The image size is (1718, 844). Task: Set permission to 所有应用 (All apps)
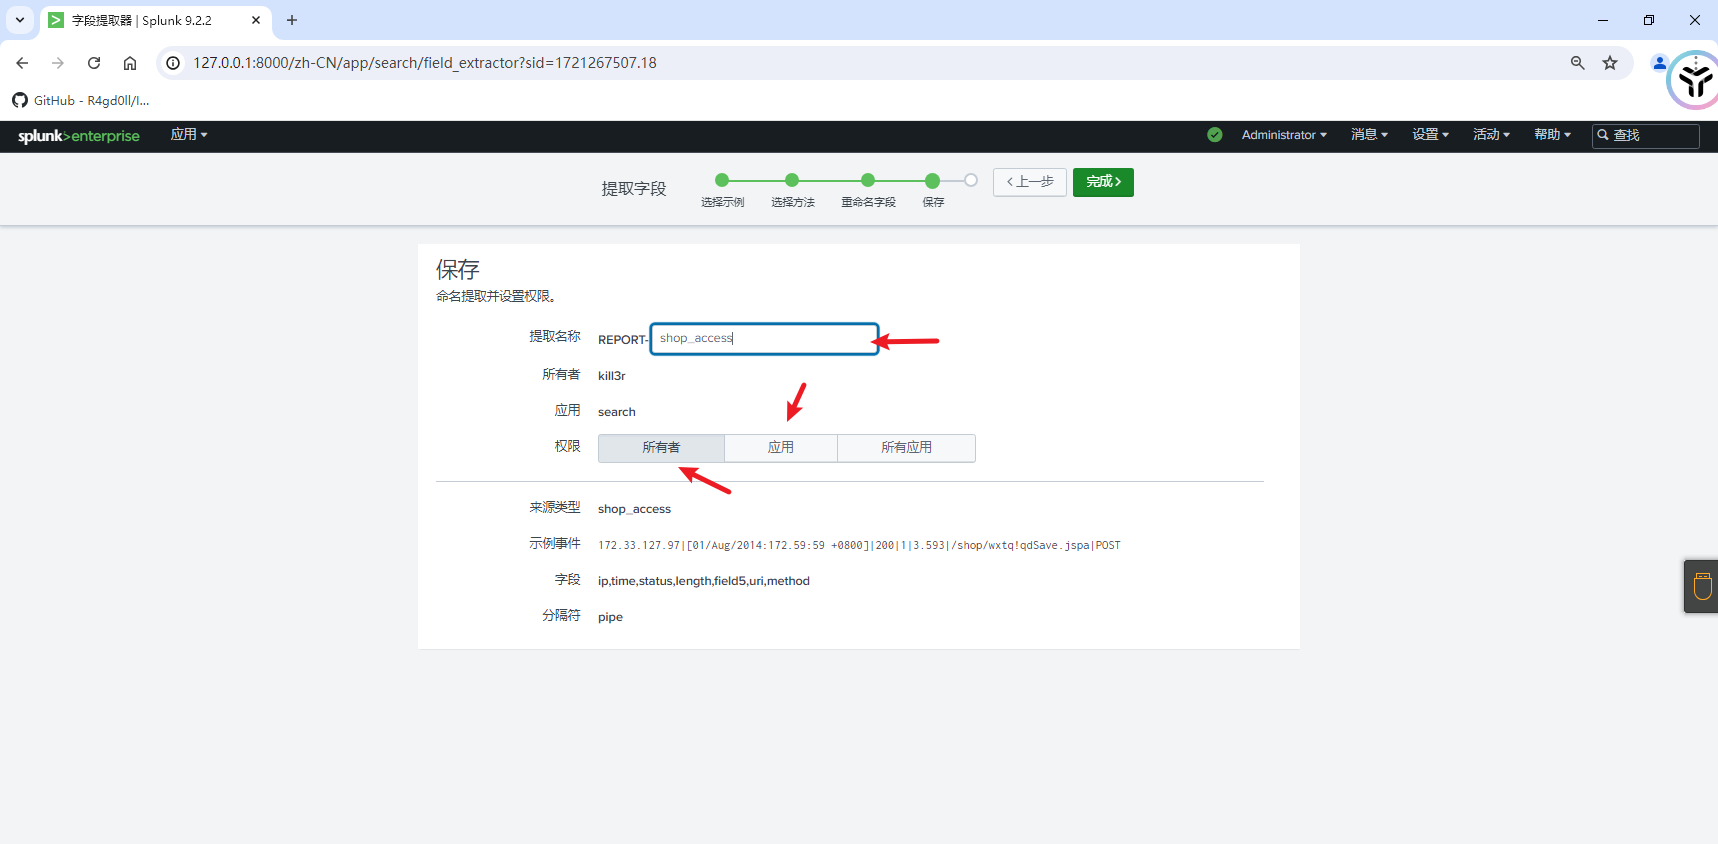coord(906,448)
